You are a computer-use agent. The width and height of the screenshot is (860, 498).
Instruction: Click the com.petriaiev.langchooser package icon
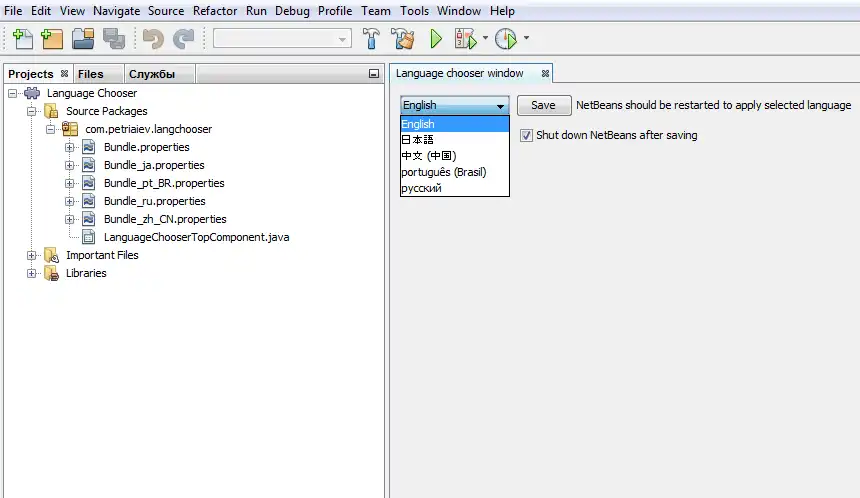pyautogui.click(x=70, y=129)
